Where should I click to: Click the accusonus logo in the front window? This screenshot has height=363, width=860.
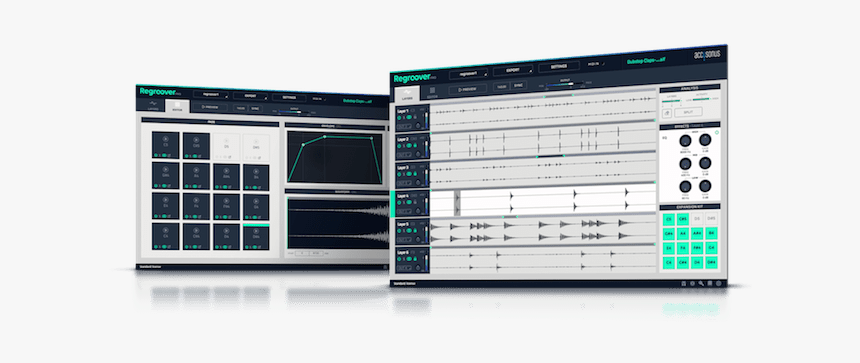706,56
